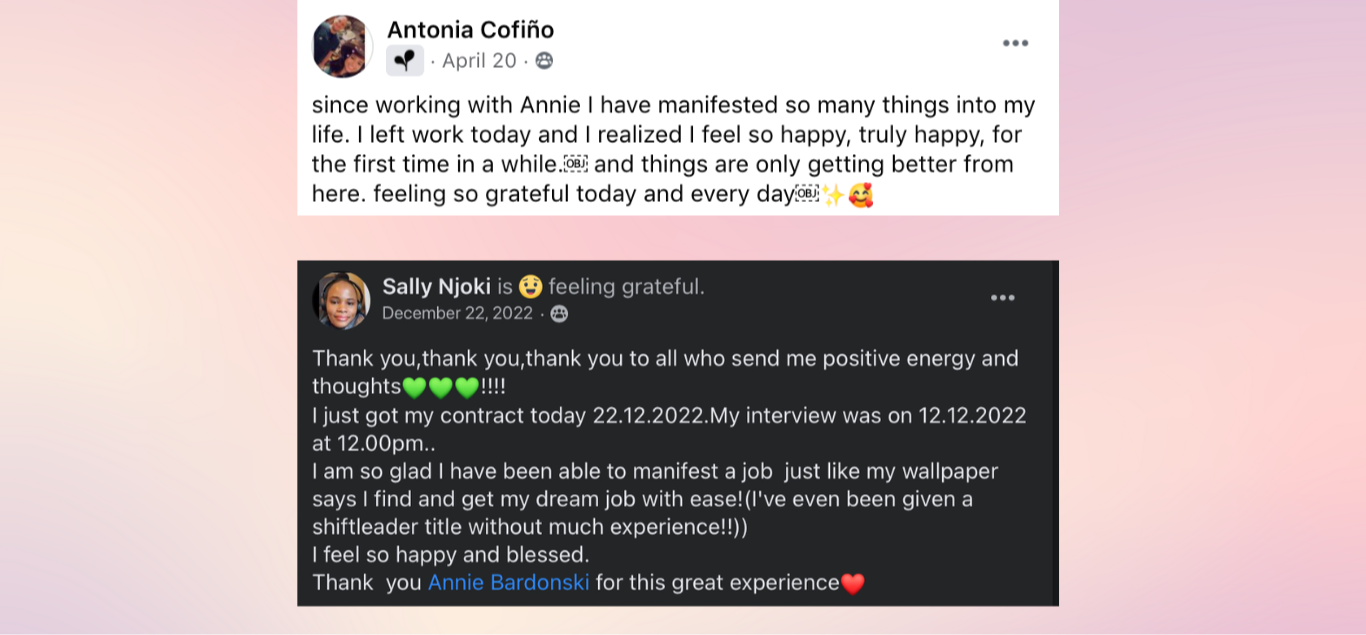Click the audience icon beside April 20
The height and width of the screenshot is (635, 1366).
click(544, 61)
